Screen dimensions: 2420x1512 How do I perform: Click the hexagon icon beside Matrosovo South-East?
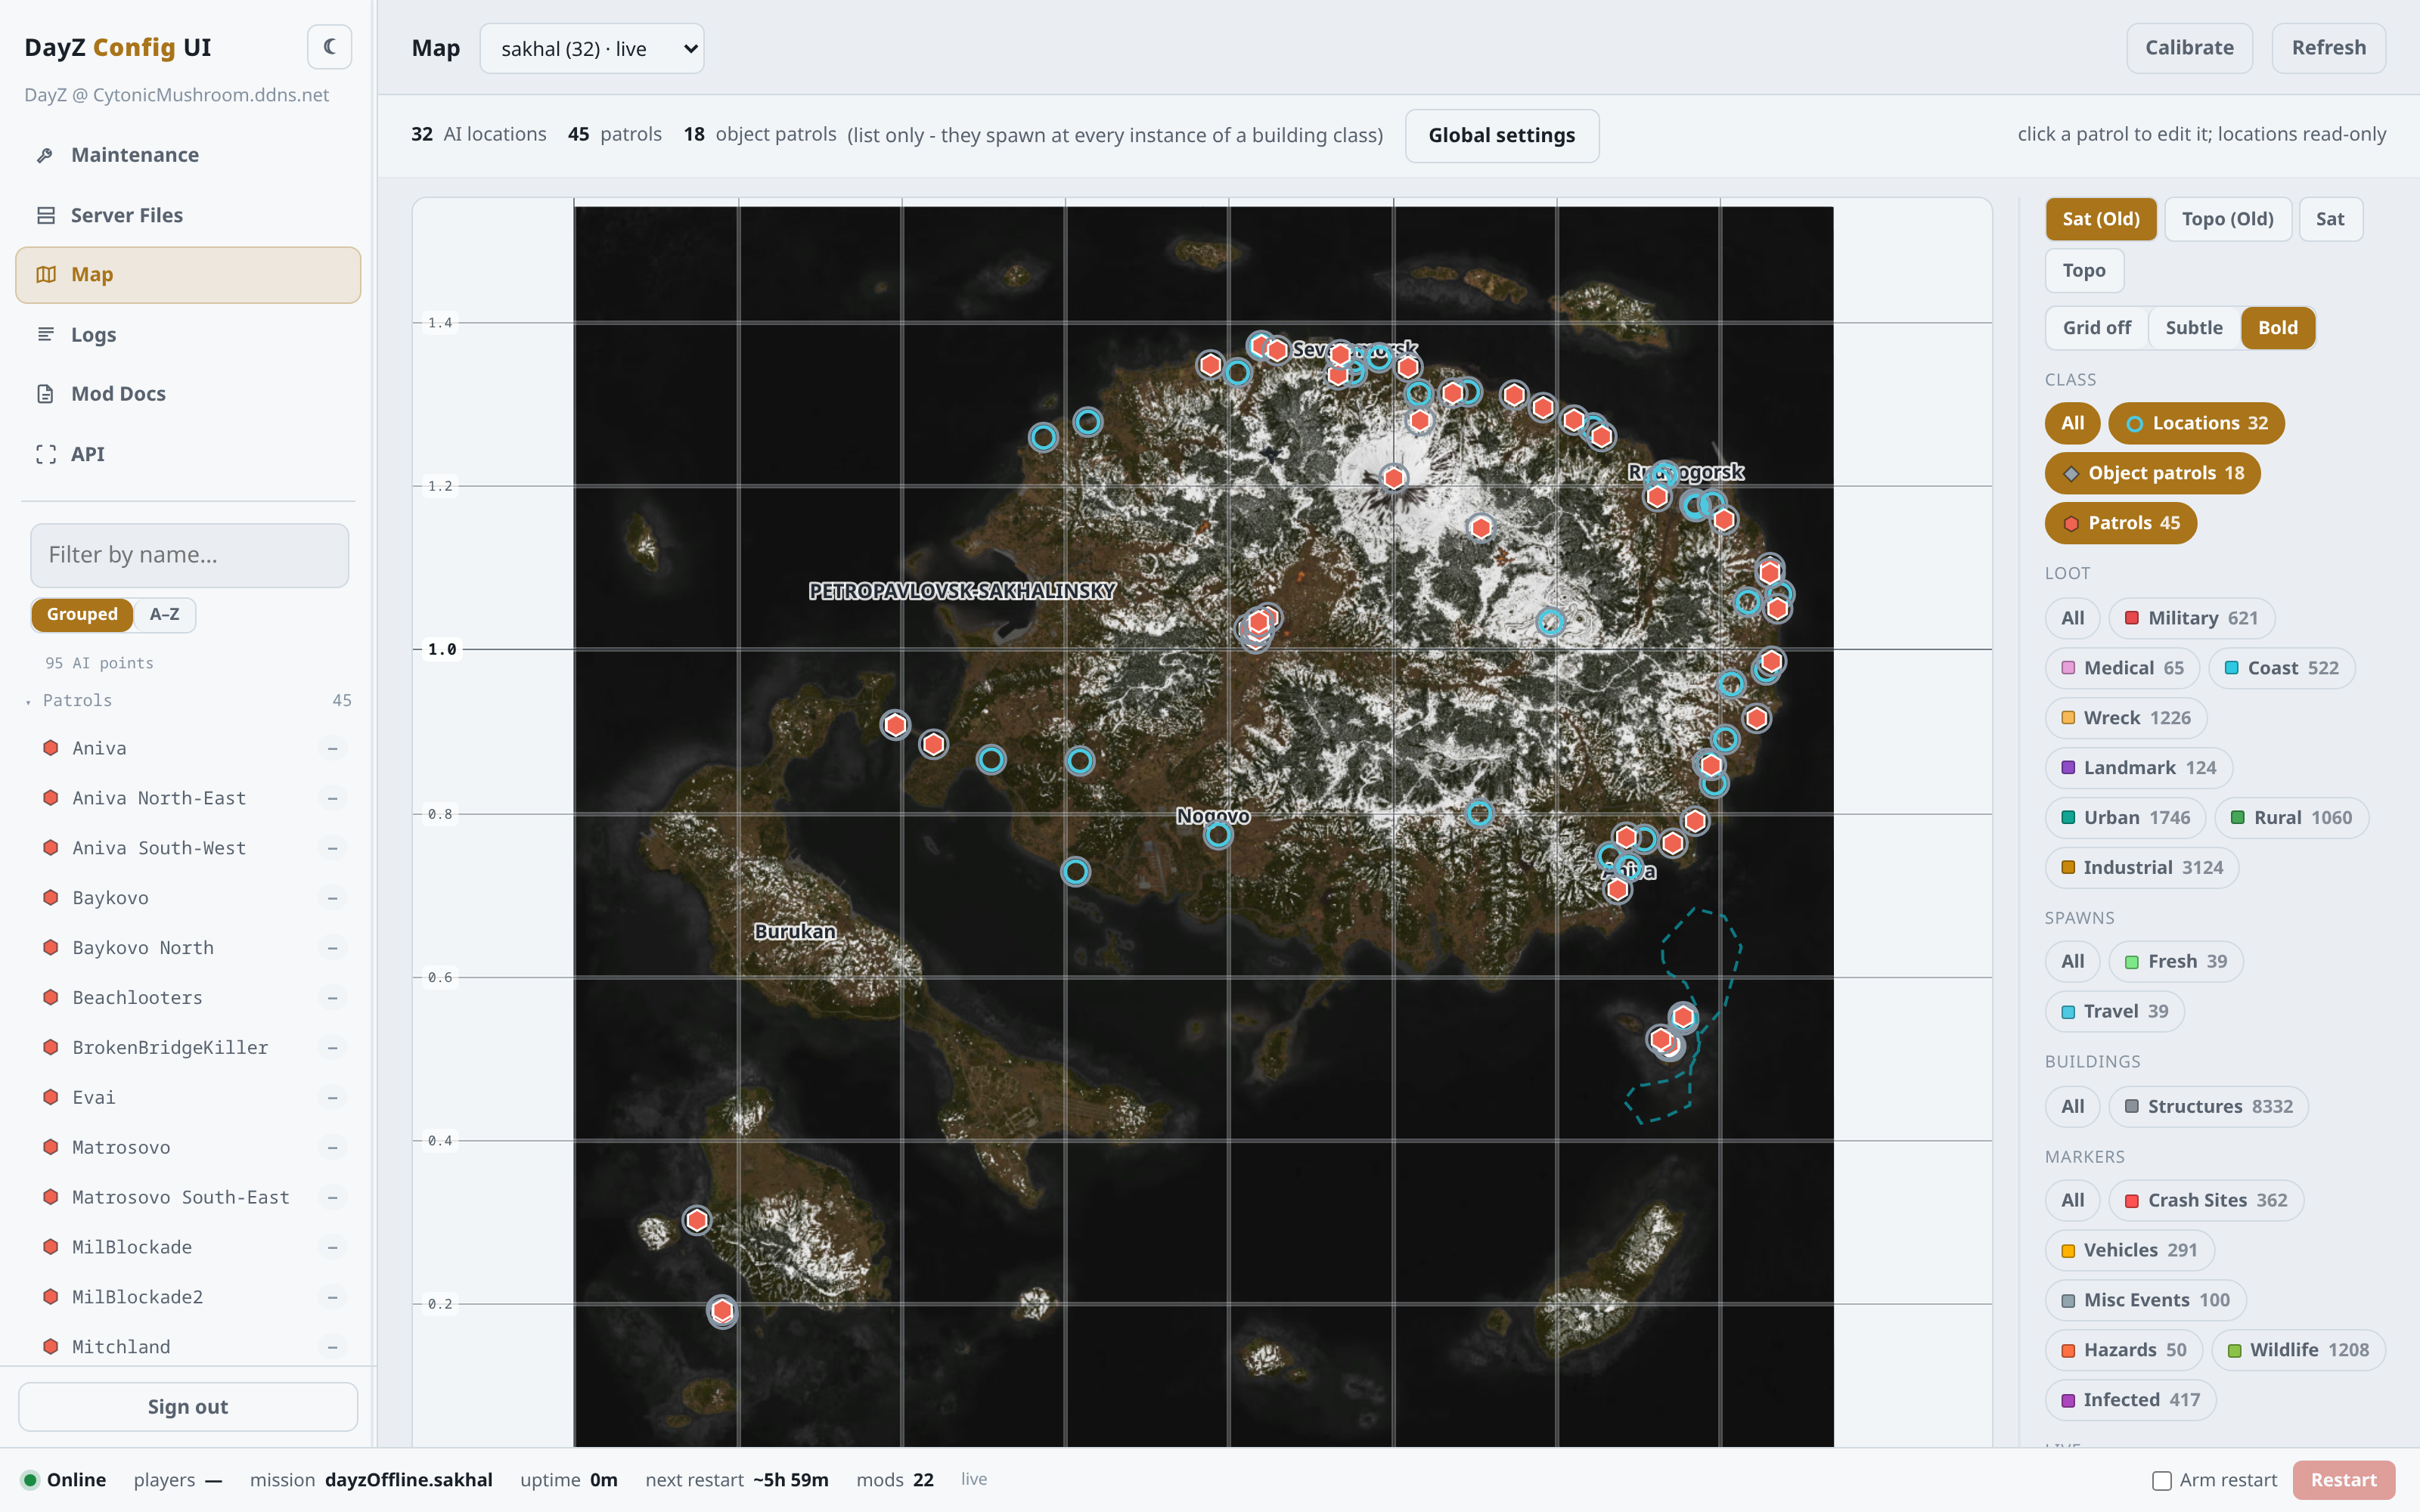(x=50, y=1197)
